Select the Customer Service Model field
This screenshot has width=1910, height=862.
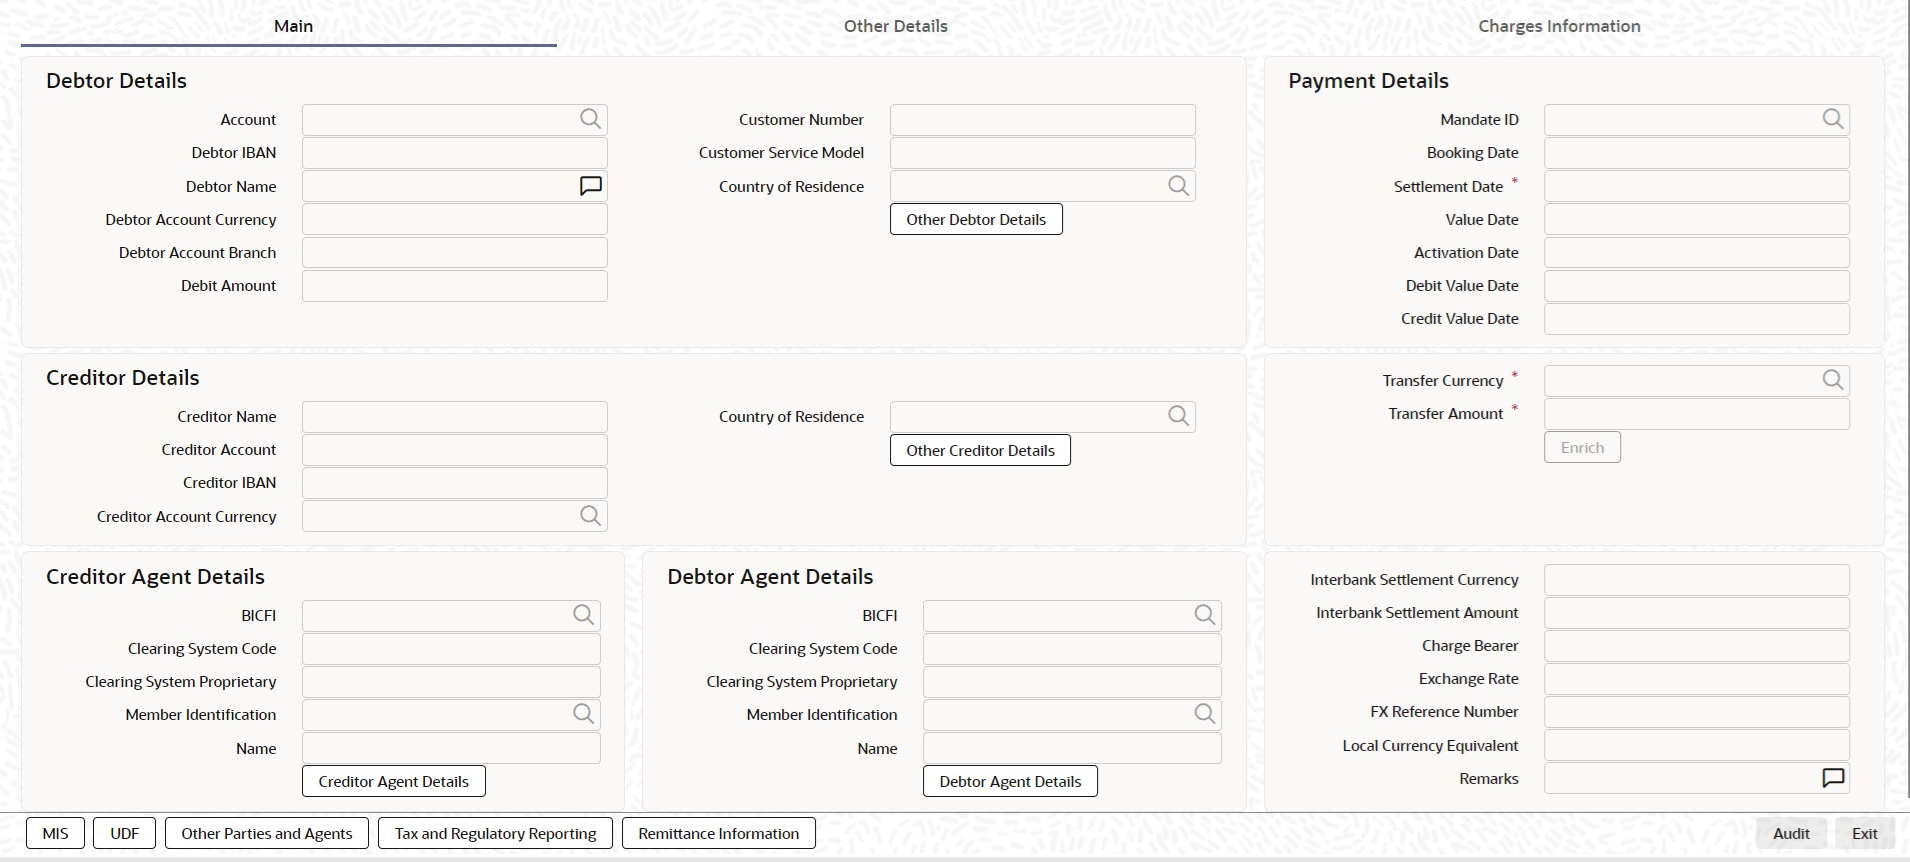click(1043, 153)
